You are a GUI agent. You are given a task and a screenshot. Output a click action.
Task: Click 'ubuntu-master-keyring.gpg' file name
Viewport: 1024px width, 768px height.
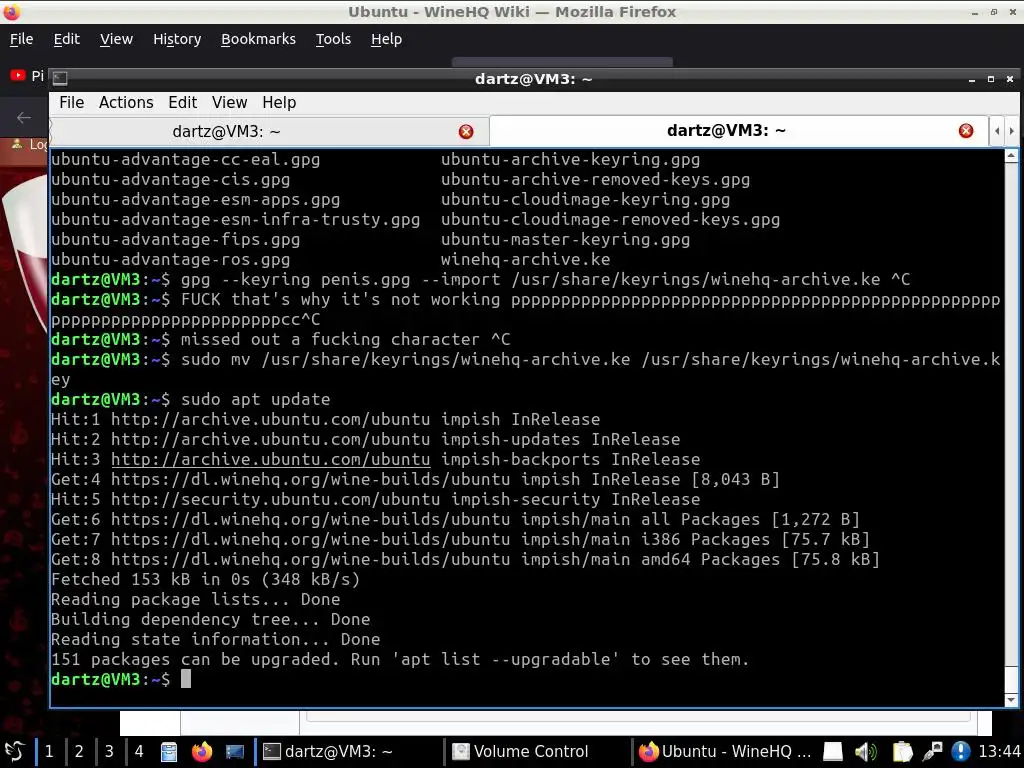[565, 240]
